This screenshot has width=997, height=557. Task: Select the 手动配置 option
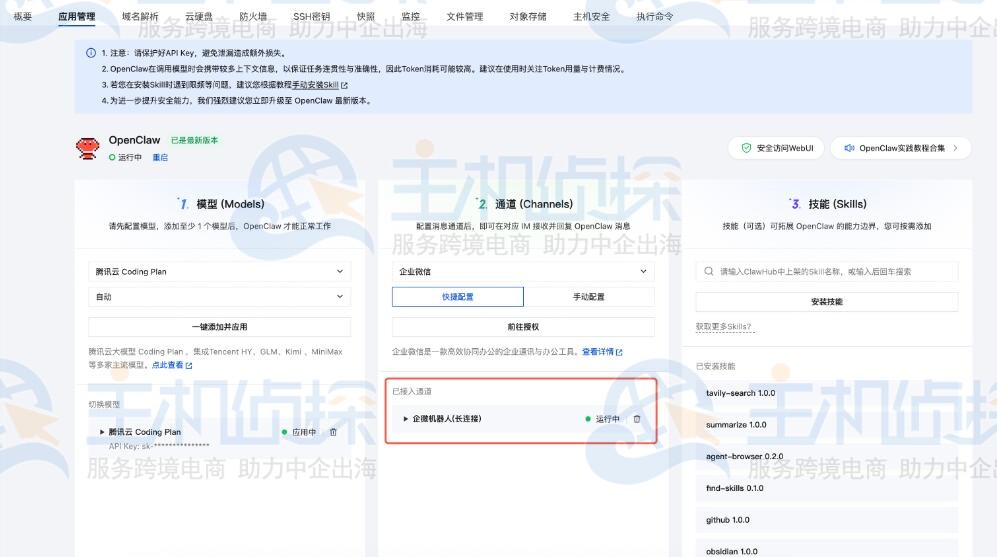589,297
